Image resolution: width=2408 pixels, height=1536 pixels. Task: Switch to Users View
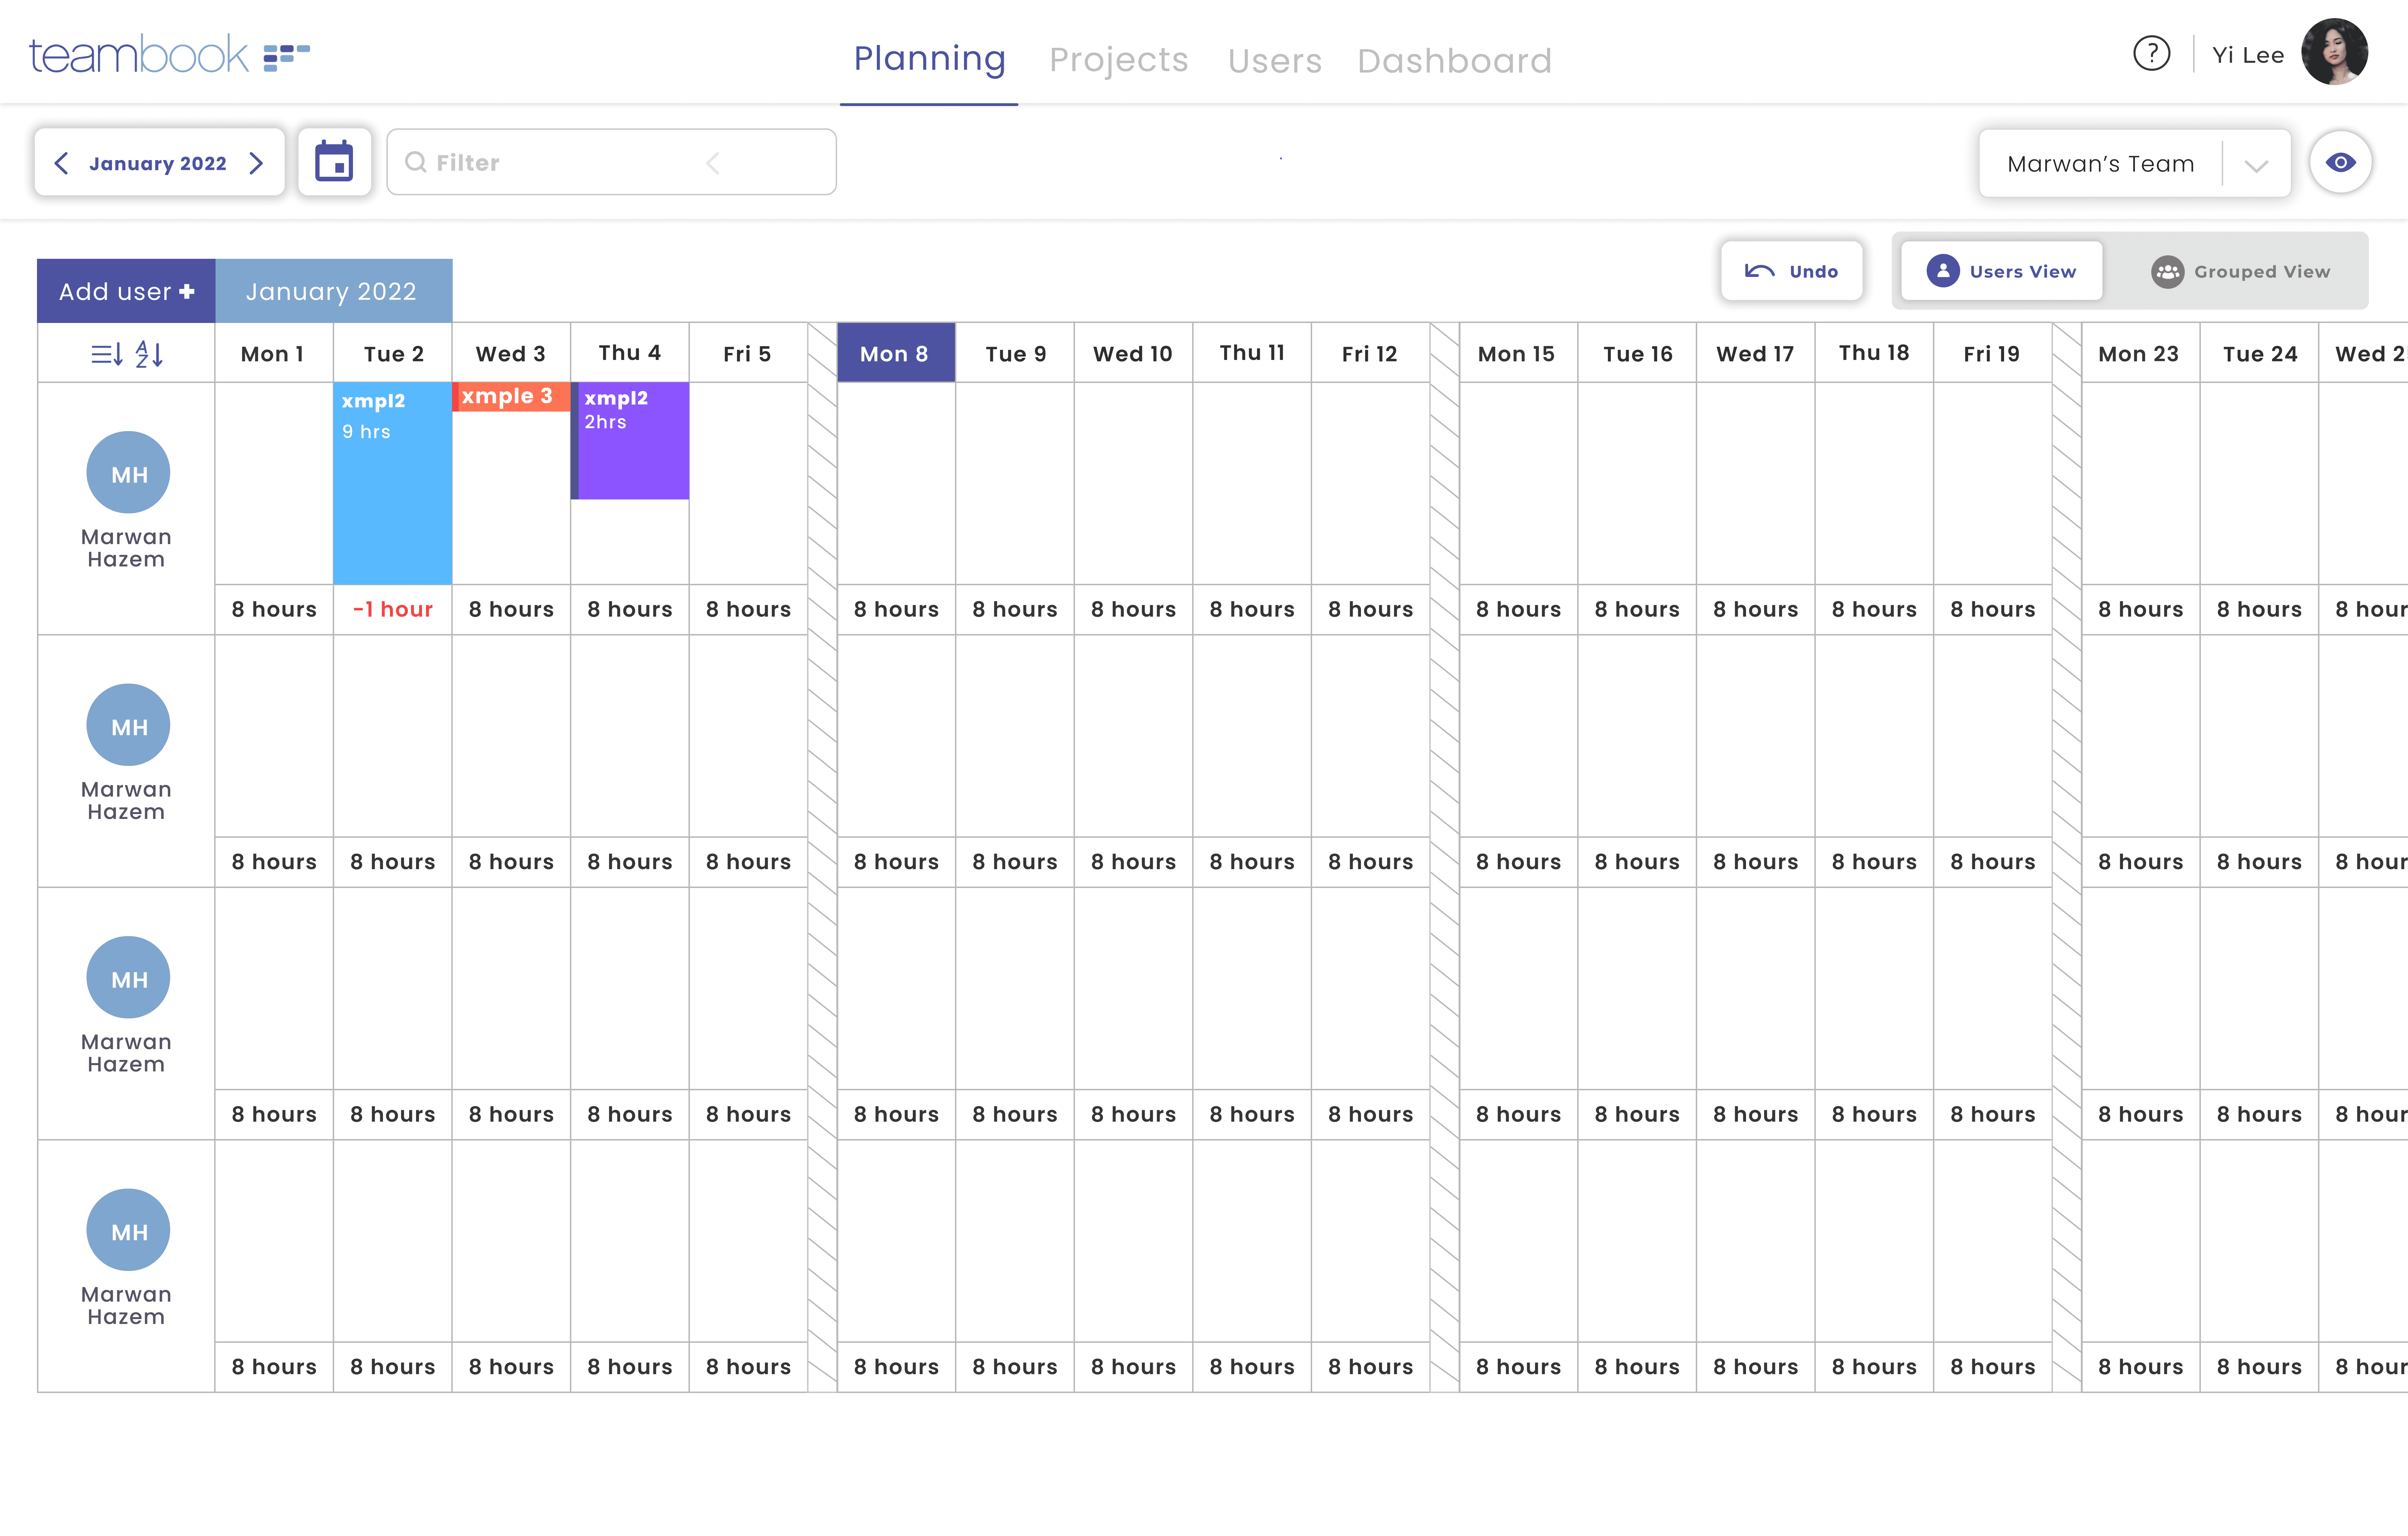click(2002, 271)
